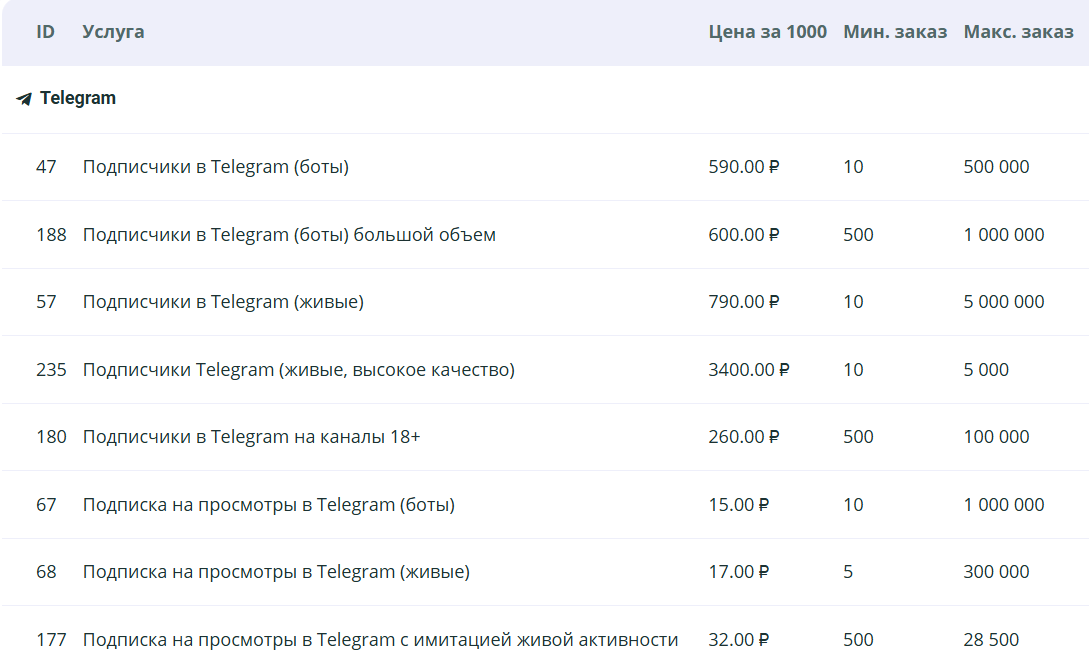The height and width of the screenshot is (672, 1089).
Task: Click the price 17.00 ₽
Action: tap(739, 572)
